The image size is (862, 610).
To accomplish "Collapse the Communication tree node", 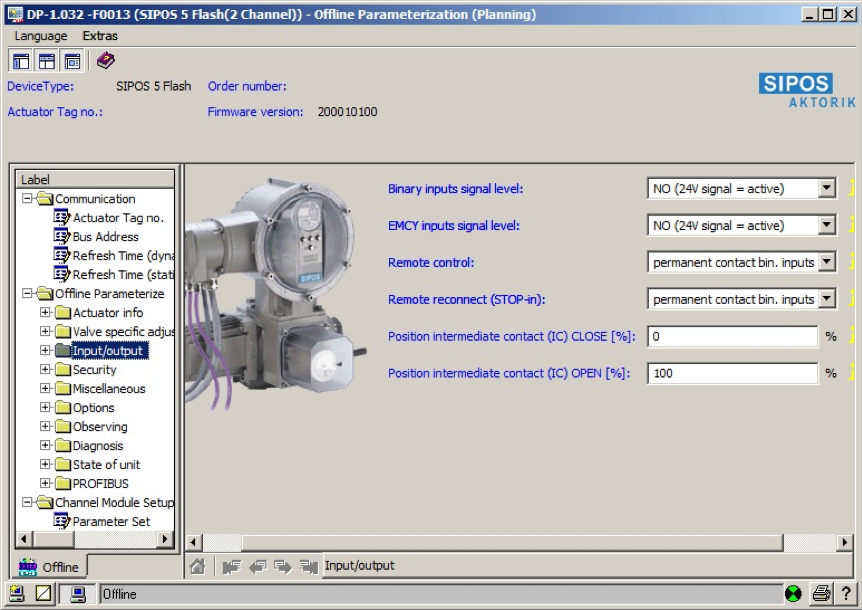I will [27, 198].
